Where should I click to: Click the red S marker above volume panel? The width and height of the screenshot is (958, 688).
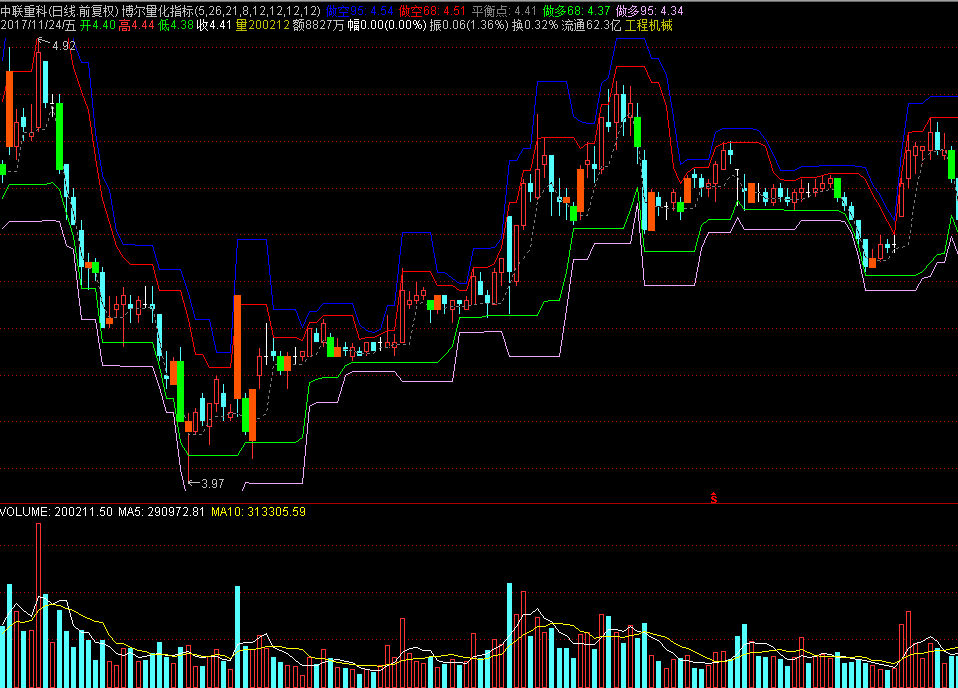[714, 498]
